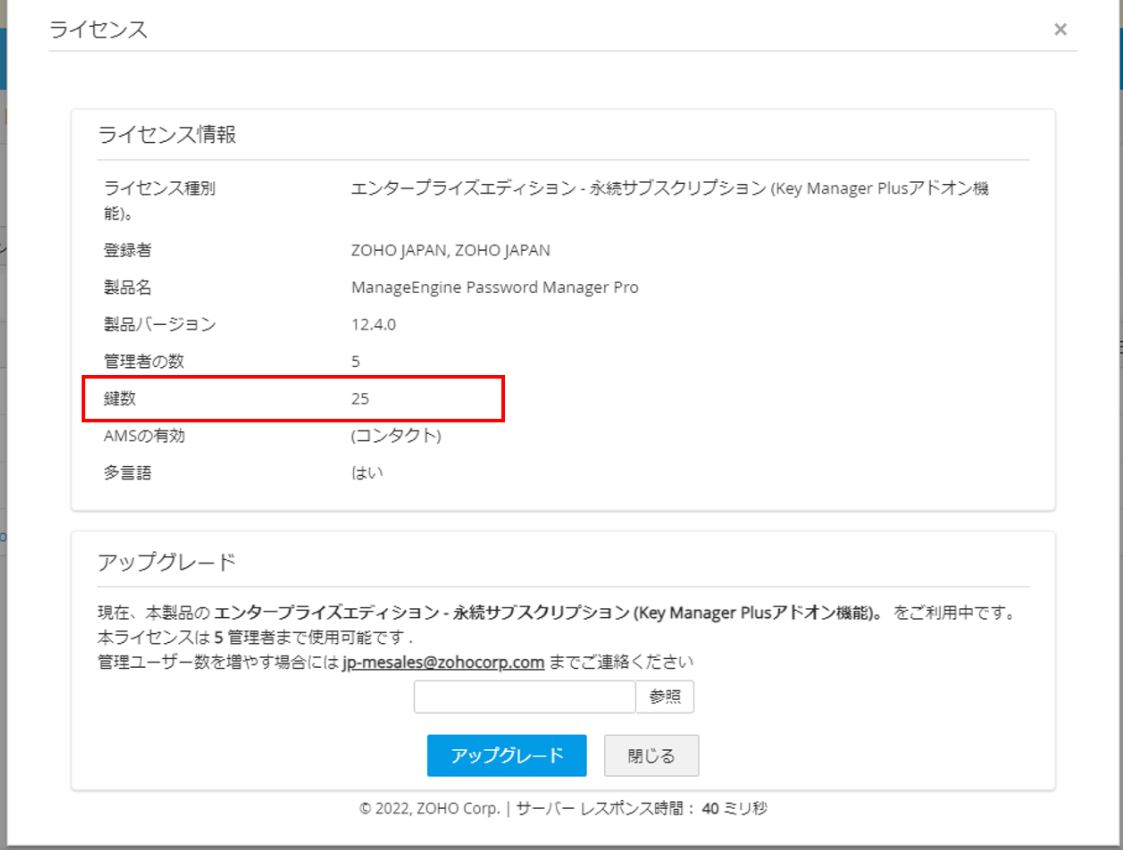The image size is (1123, 850).
Task: Click the ZOHO JAPAN, ZOHO JAPAN registrant value
Action: point(450,250)
